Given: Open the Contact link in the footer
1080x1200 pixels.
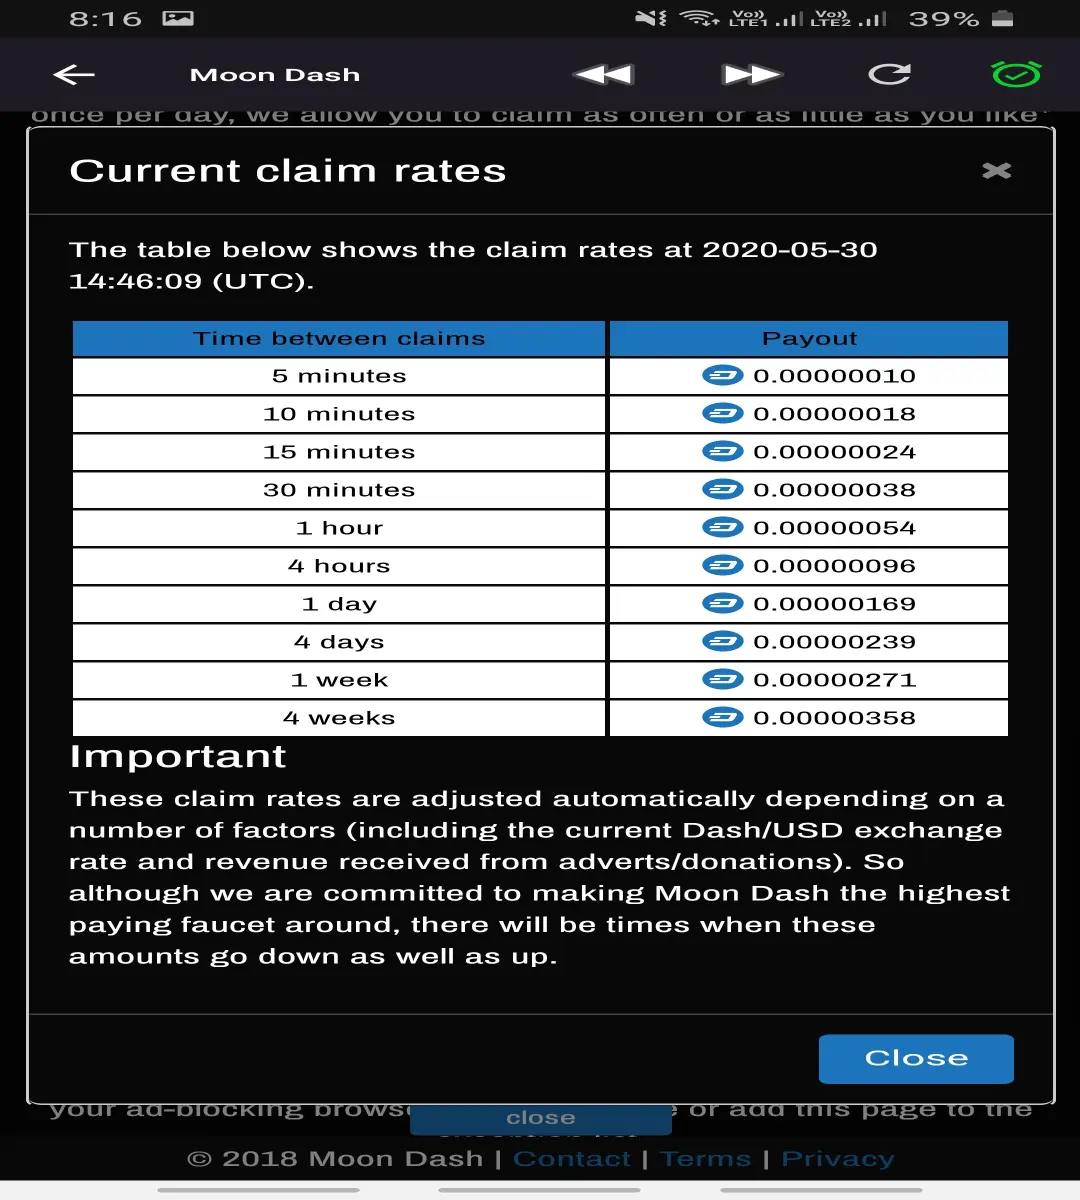Looking at the screenshot, I should coord(572,1159).
